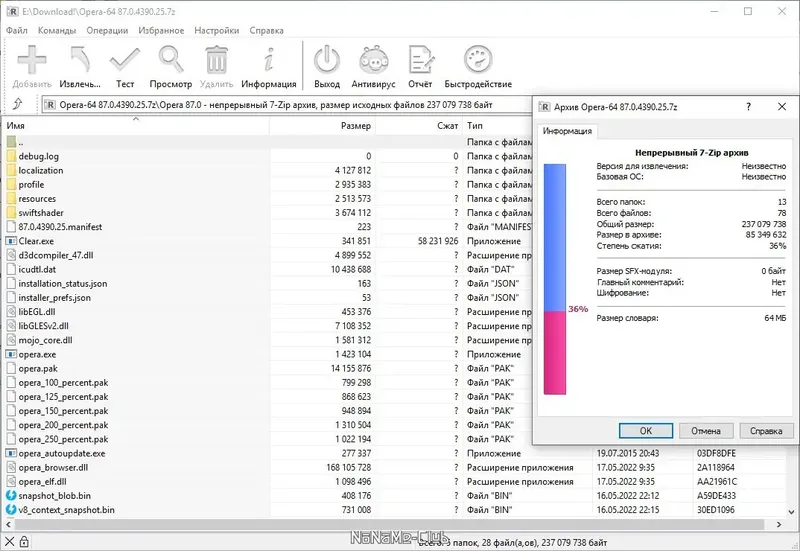Select the opera_autoupdate.exe icon

11,453
